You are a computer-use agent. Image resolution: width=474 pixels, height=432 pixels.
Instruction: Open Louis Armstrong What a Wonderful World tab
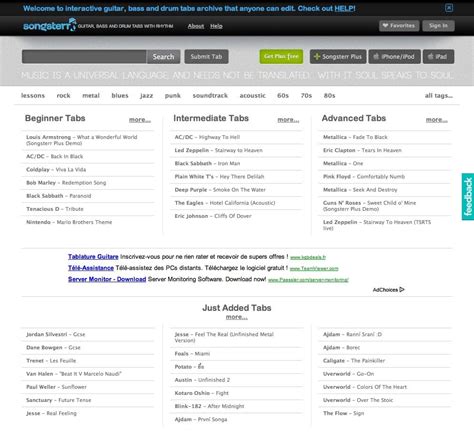(x=82, y=140)
